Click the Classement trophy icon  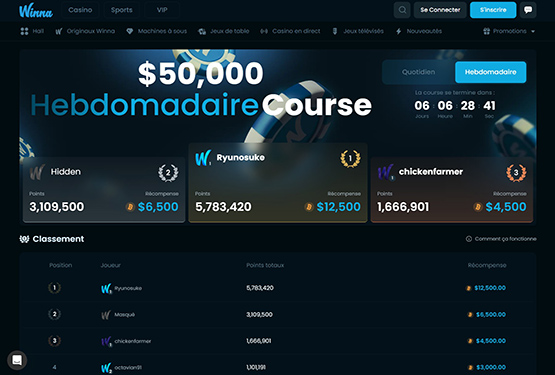24,239
